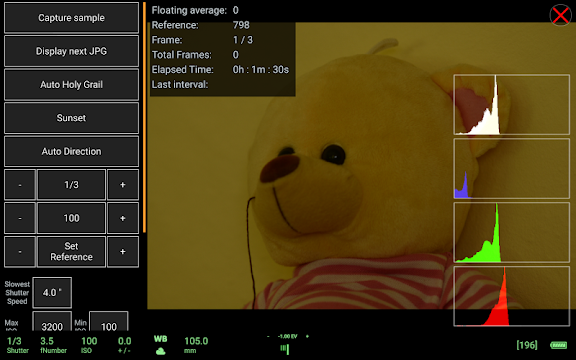Tap the [196] remaining shots counter
The height and width of the screenshot is (360, 576).
(527, 345)
